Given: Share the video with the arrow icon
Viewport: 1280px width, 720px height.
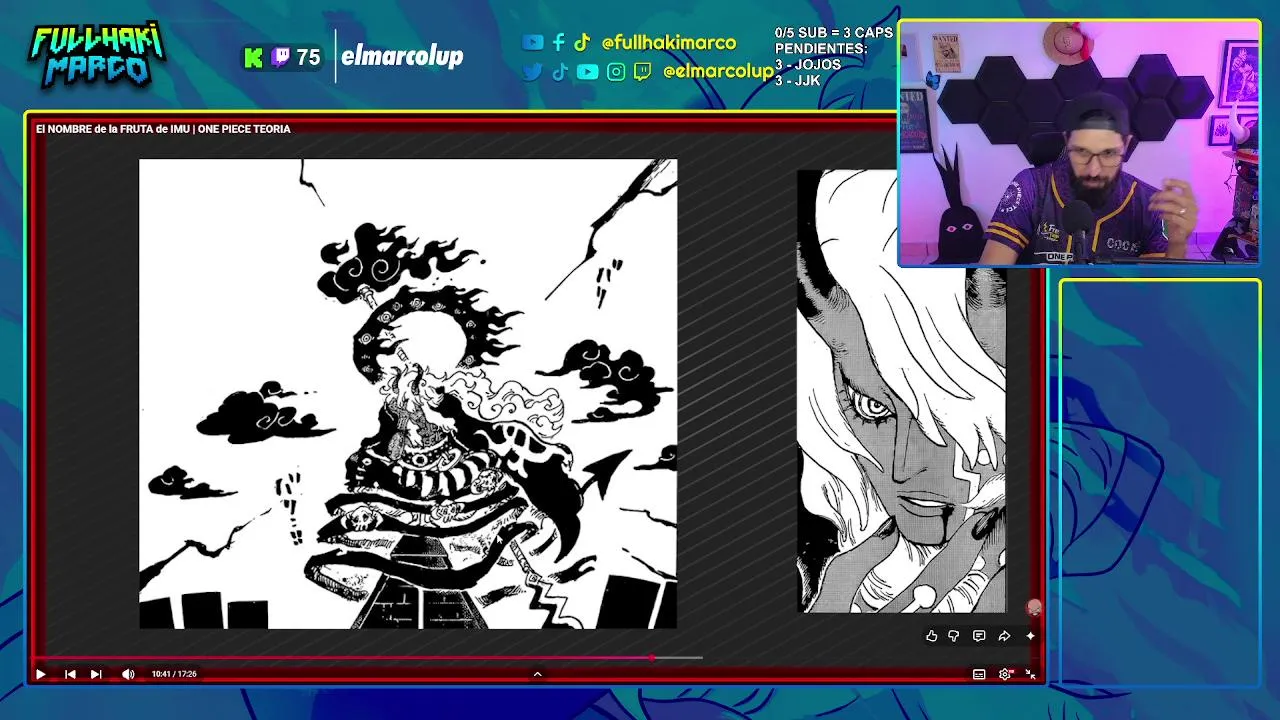Looking at the screenshot, I should (1004, 636).
